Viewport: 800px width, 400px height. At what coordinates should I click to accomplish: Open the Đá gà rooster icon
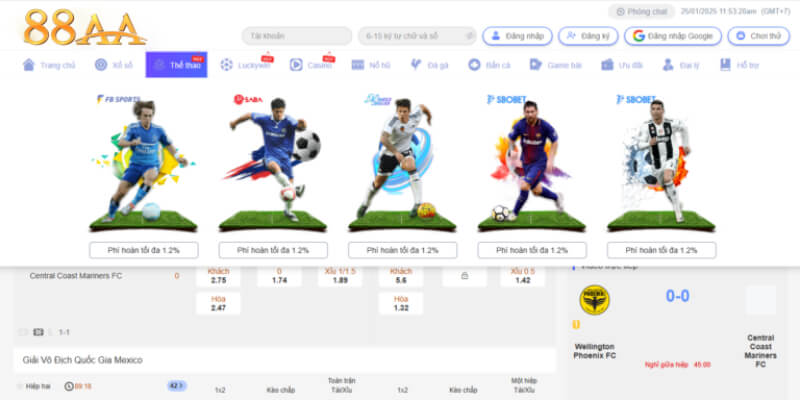click(x=416, y=64)
